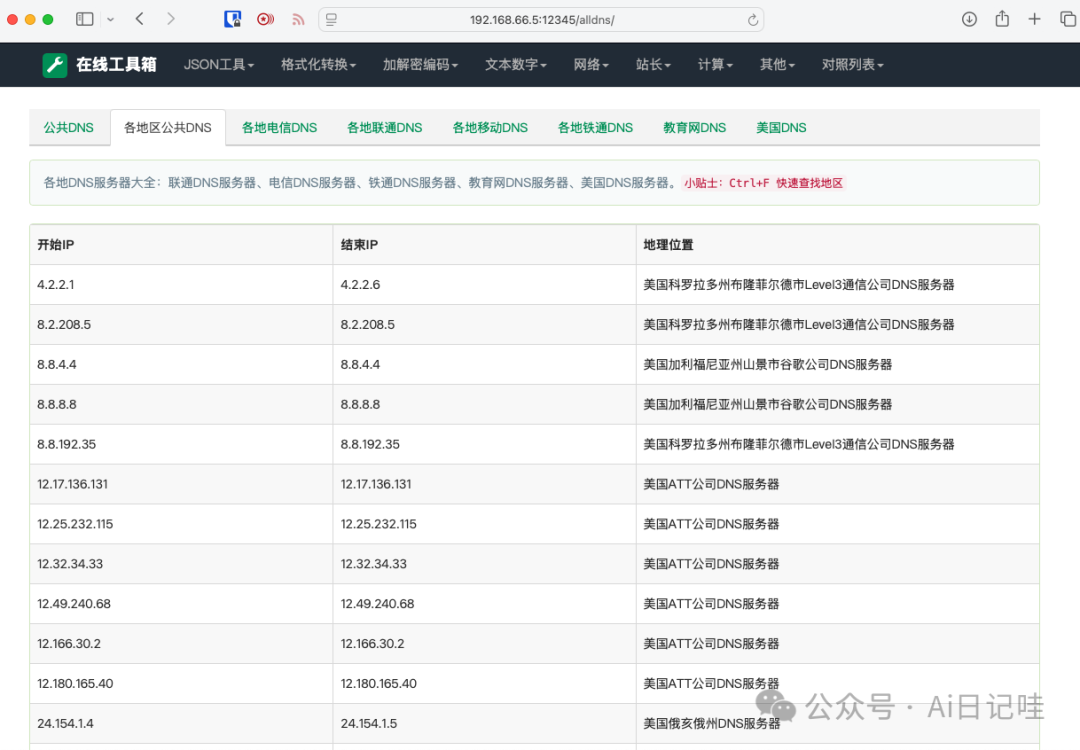
Task: Switch to the 美国DNS tab
Action: (782, 127)
